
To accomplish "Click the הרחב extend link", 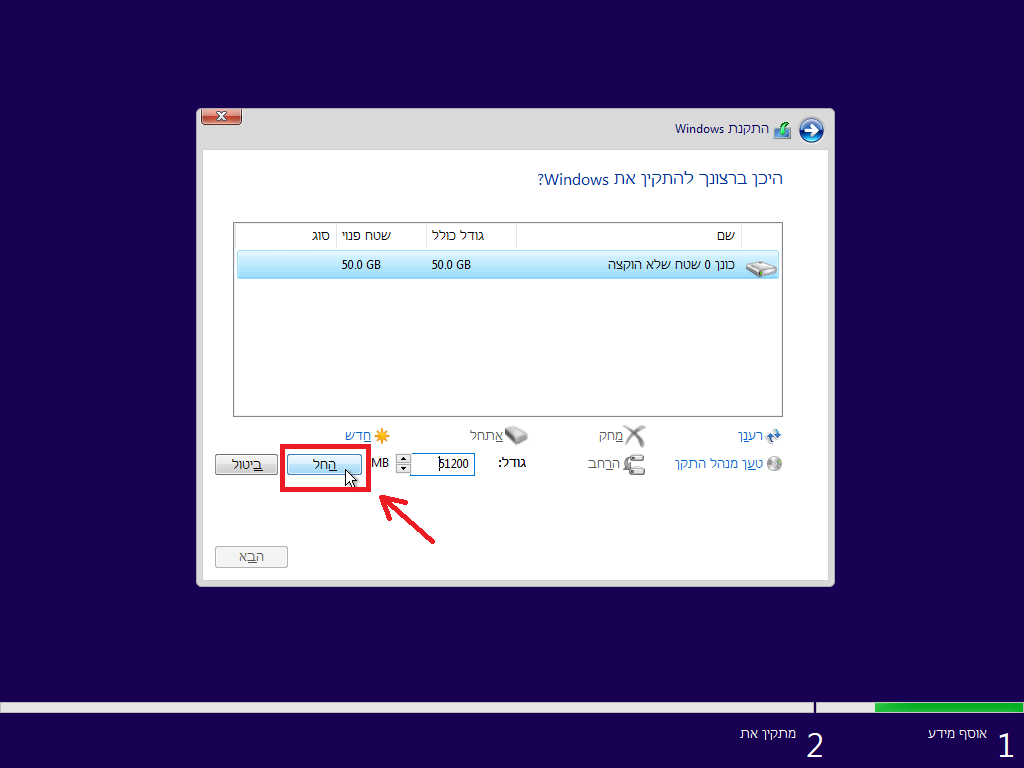I will click(x=604, y=464).
